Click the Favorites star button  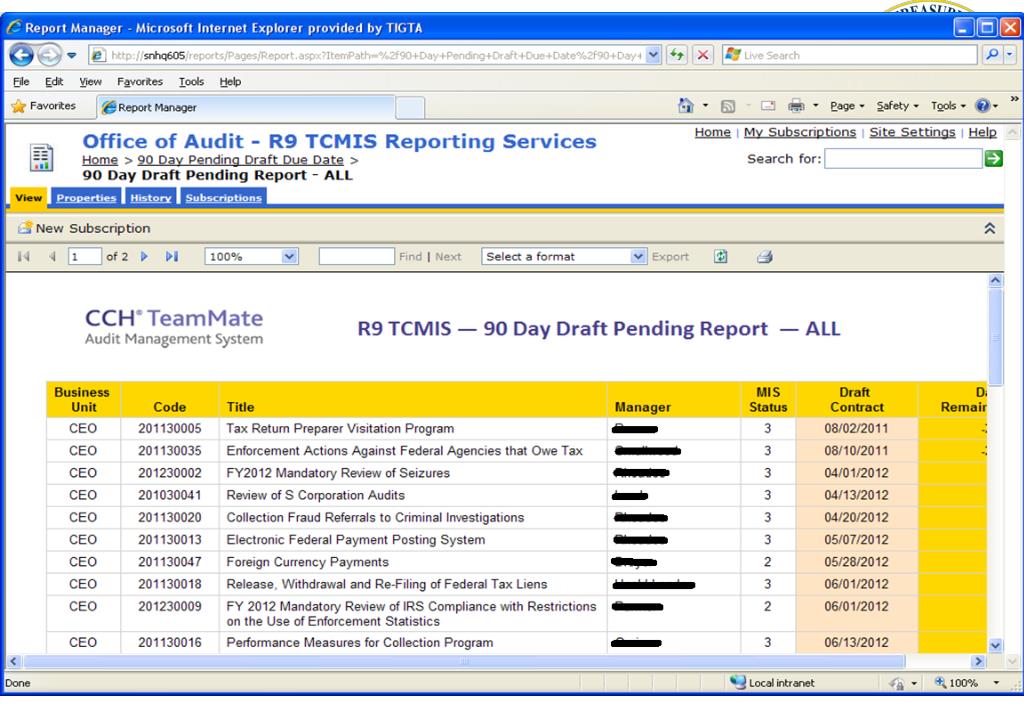tap(44, 106)
